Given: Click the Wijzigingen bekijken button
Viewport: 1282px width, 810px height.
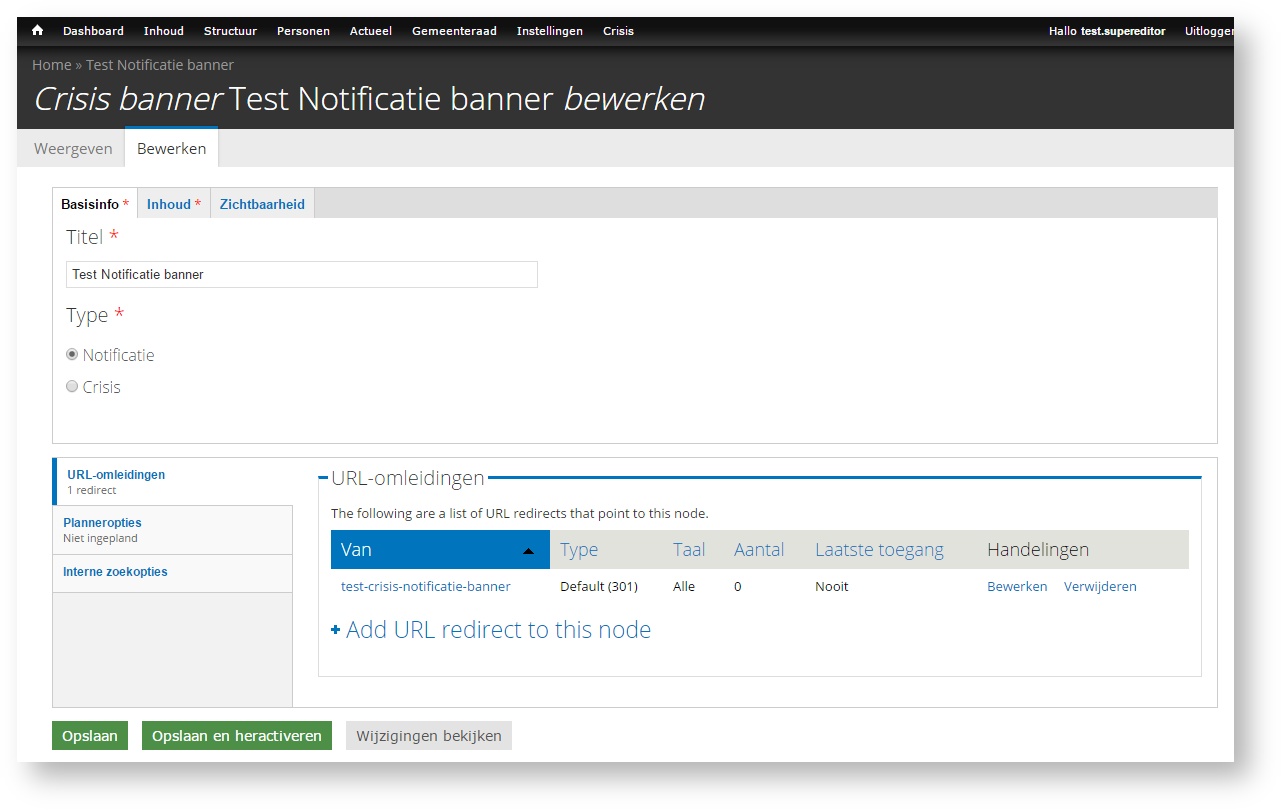Looking at the screenshot, I should pos(429,736).
